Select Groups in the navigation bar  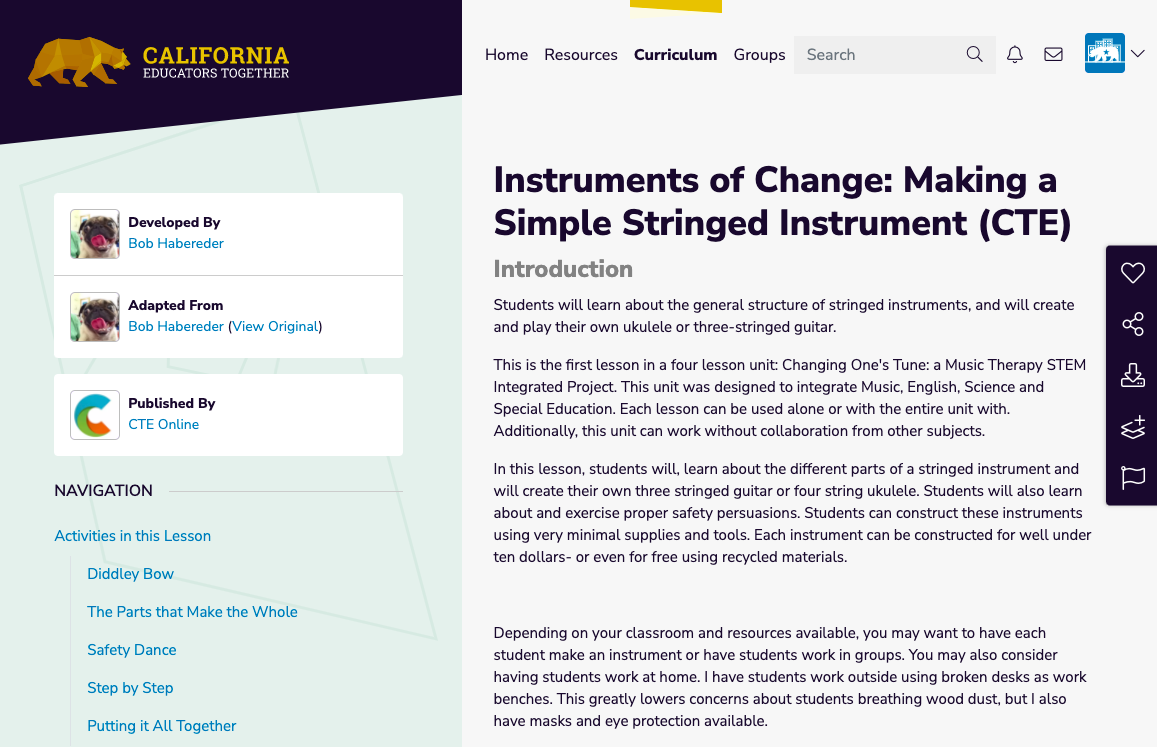pyautogui.click(x=759, y=55)
